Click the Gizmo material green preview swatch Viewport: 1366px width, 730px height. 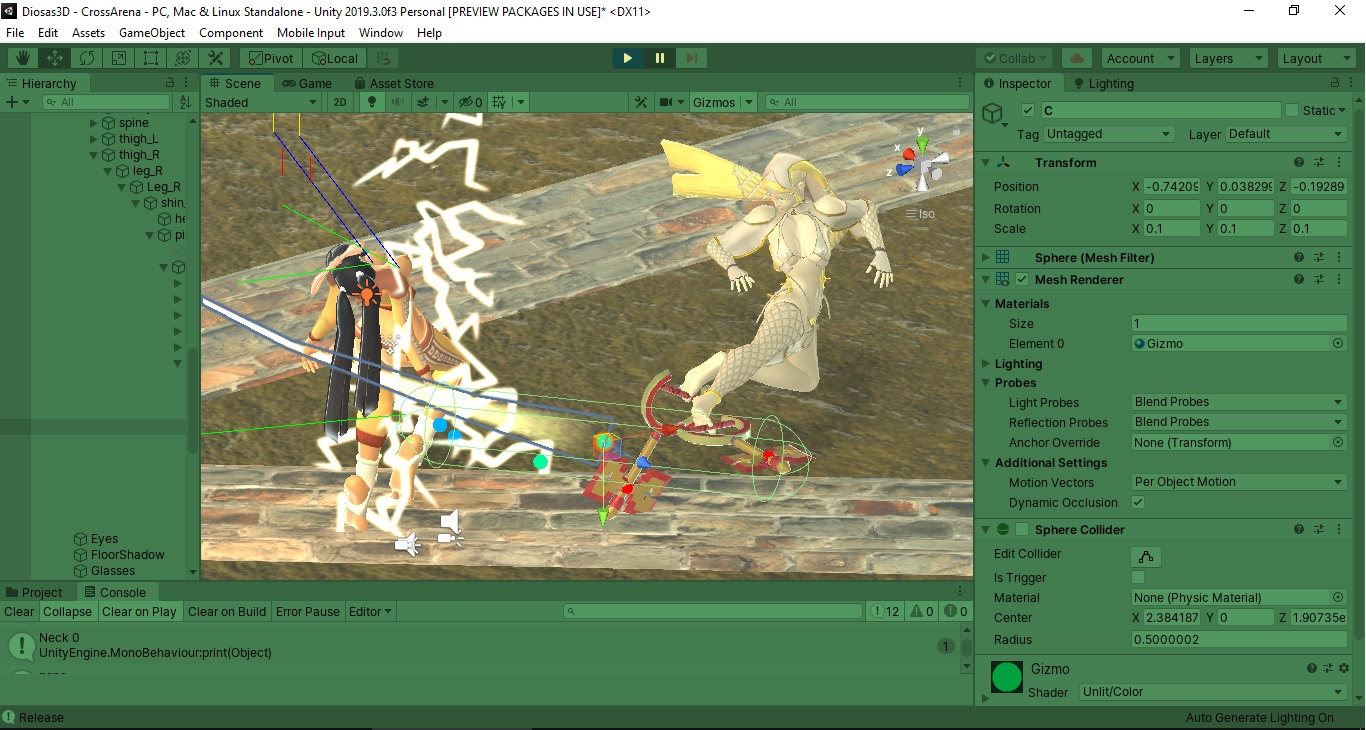point(1007,677)
